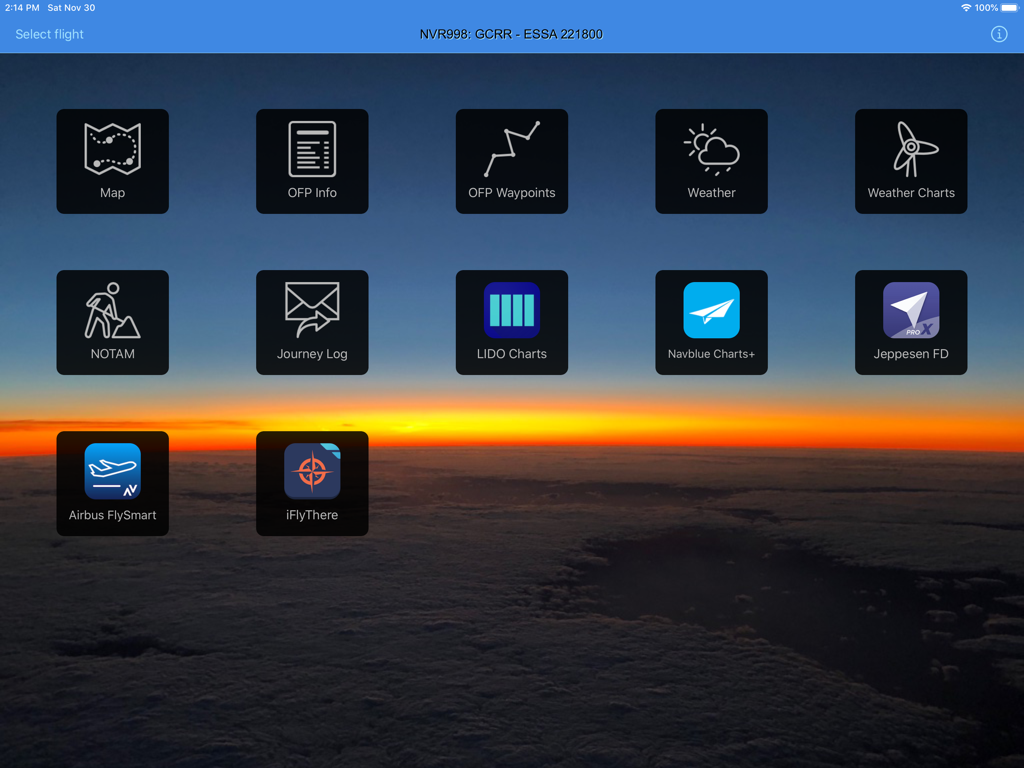Tap the Wi-Fi status icon
The image size is (1024, 768).
(x=966, y=8)
